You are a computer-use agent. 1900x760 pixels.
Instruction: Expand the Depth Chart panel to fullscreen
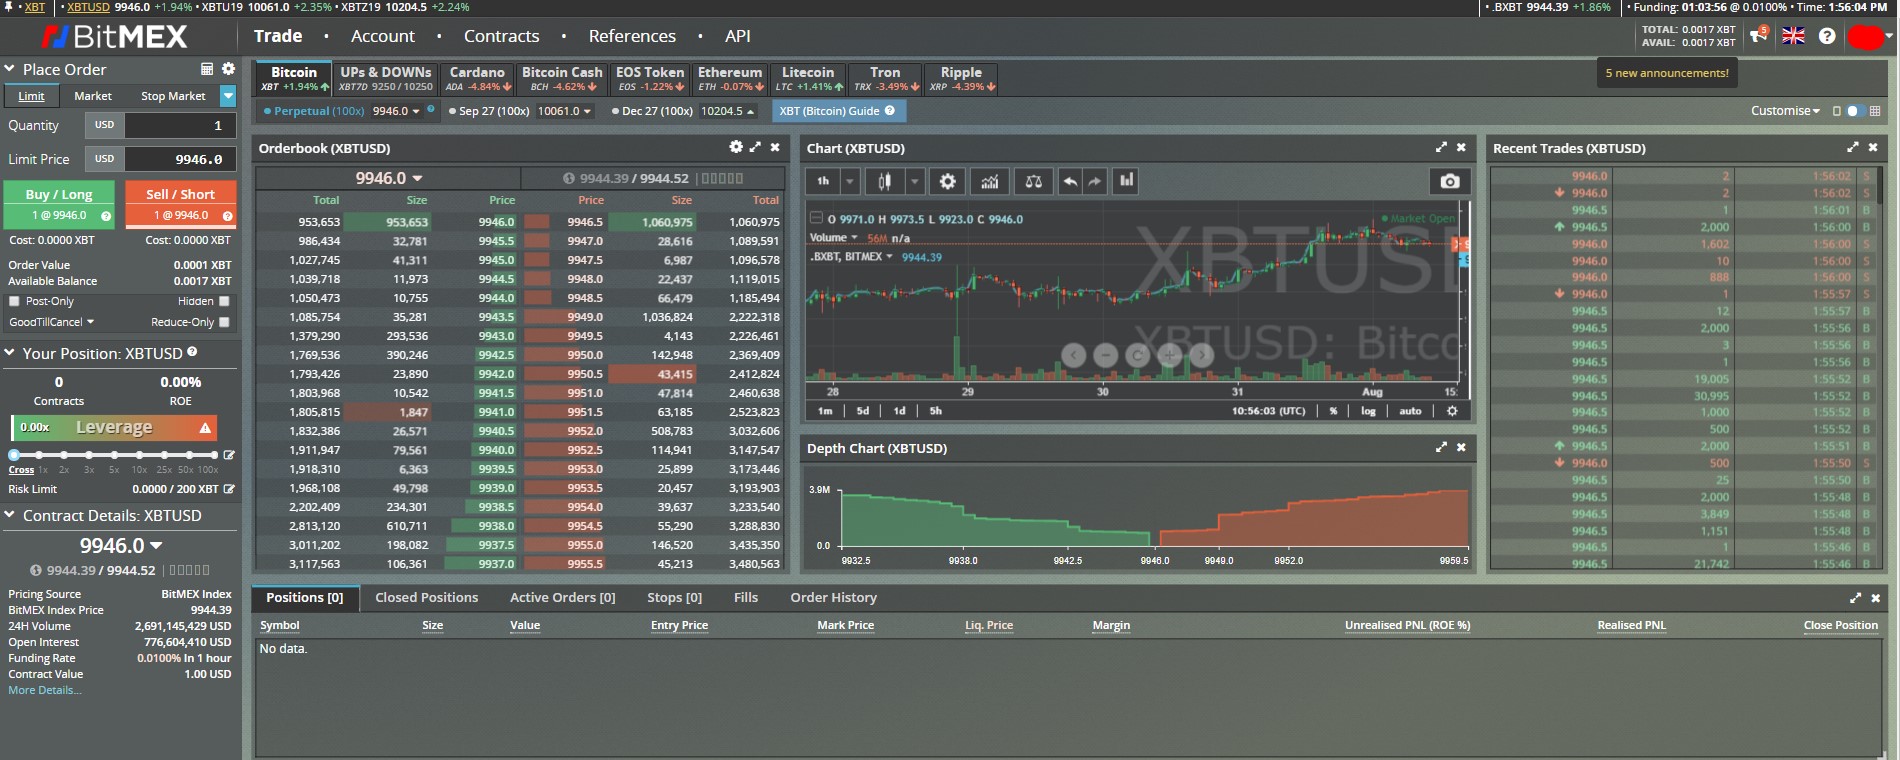tap(1441, 447)
